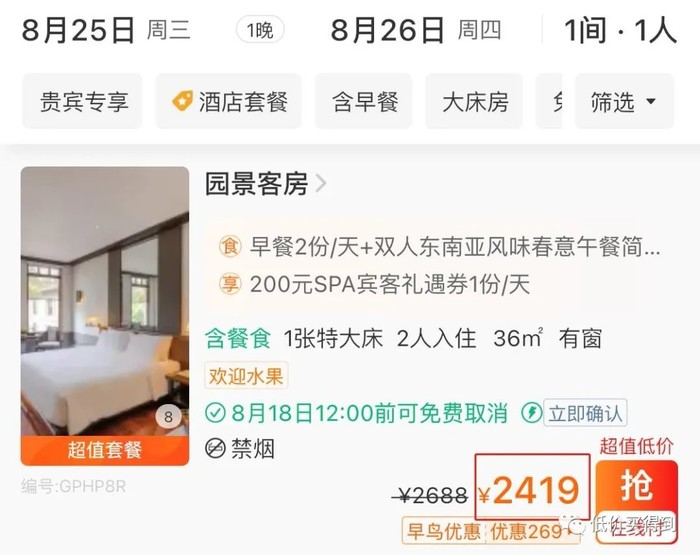
Task: Toggle the 大床房 filter chip
Action: click(474, 101)
